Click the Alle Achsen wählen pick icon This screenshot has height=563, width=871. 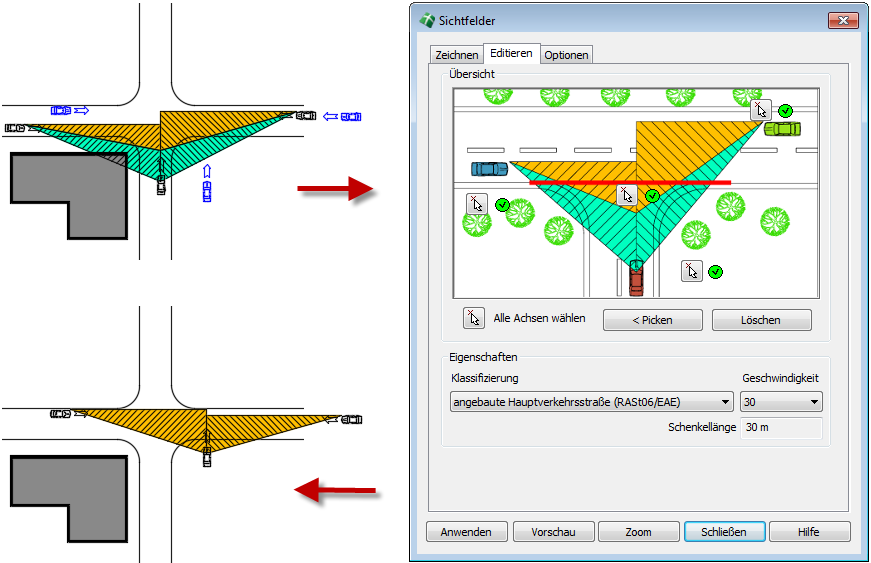pyautogui.click(x=474, y=319)
